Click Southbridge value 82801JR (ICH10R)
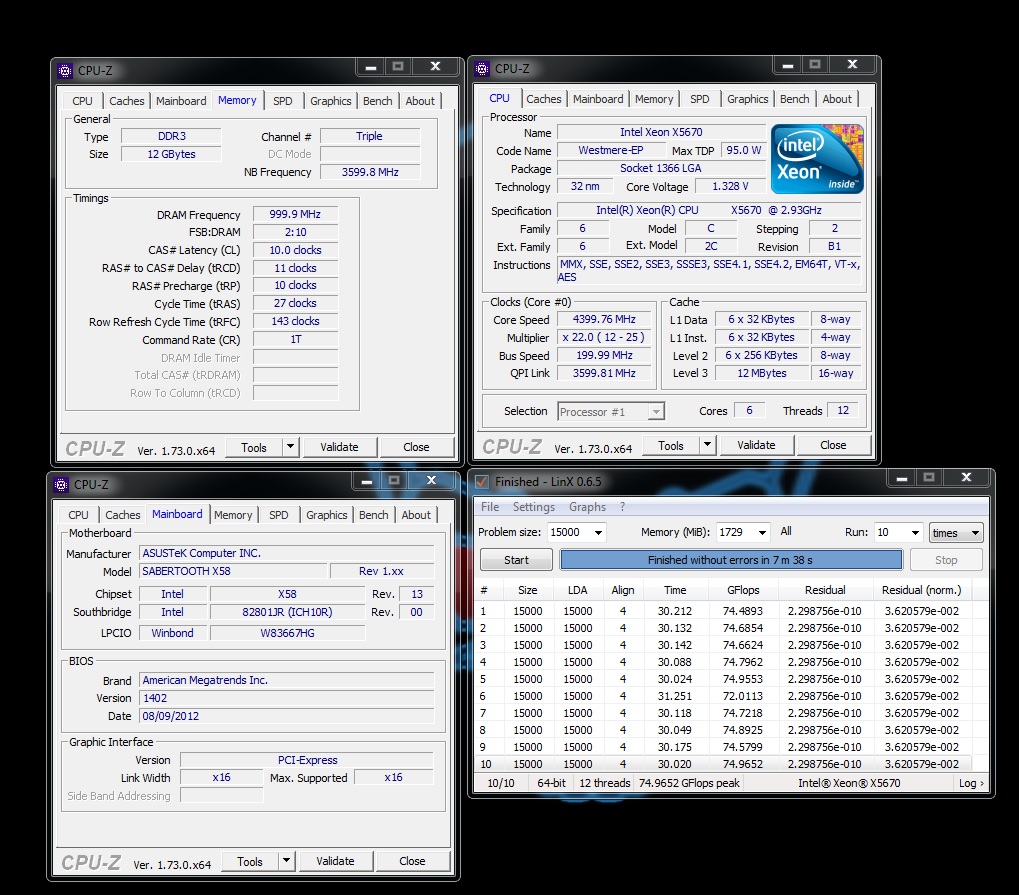Screen dimensions: 1019x895 coord(287,612)
